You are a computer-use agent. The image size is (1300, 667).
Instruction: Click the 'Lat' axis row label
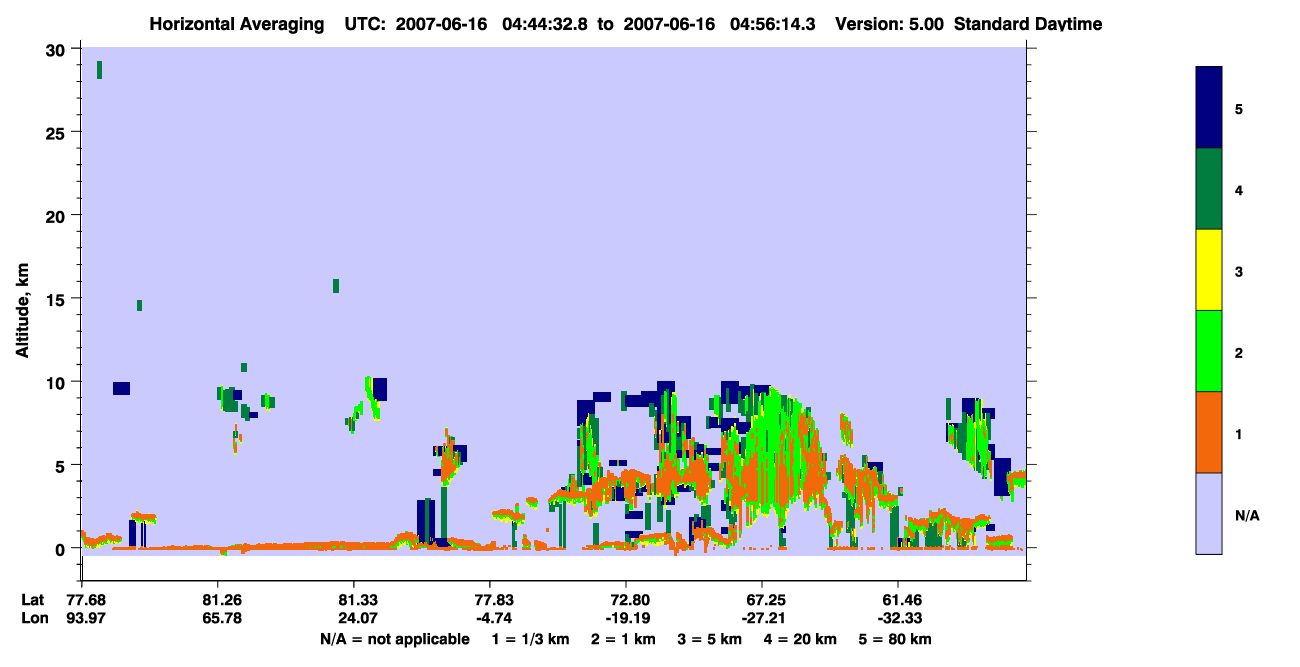(x=31, y=599)
